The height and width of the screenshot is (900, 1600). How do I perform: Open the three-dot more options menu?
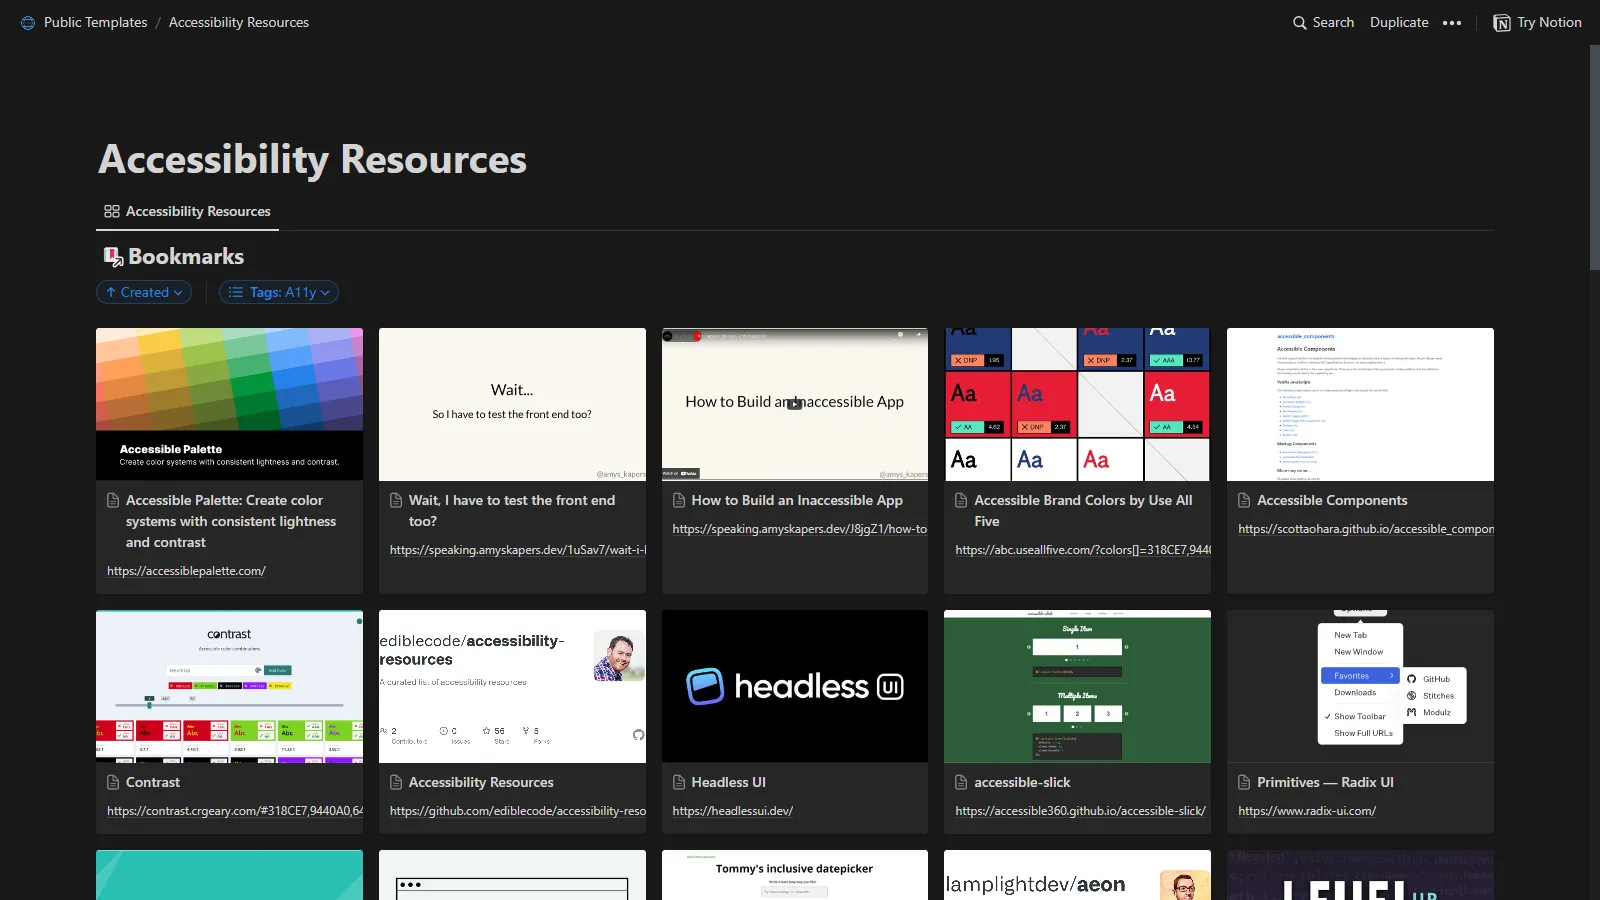click(1452, 23)
